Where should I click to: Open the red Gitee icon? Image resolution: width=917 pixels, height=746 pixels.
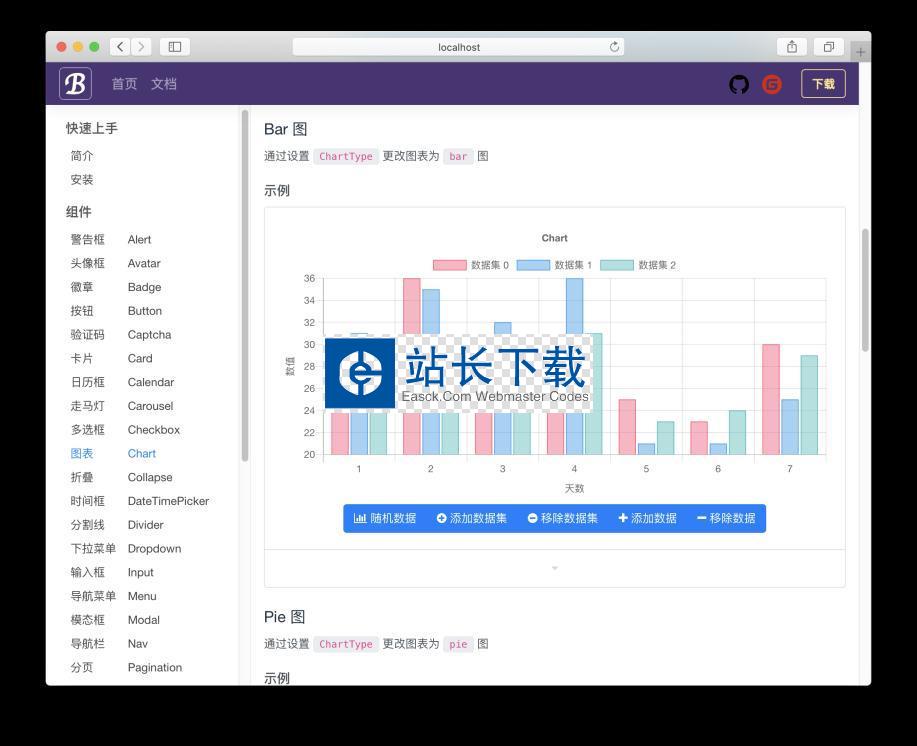[772, 84]
